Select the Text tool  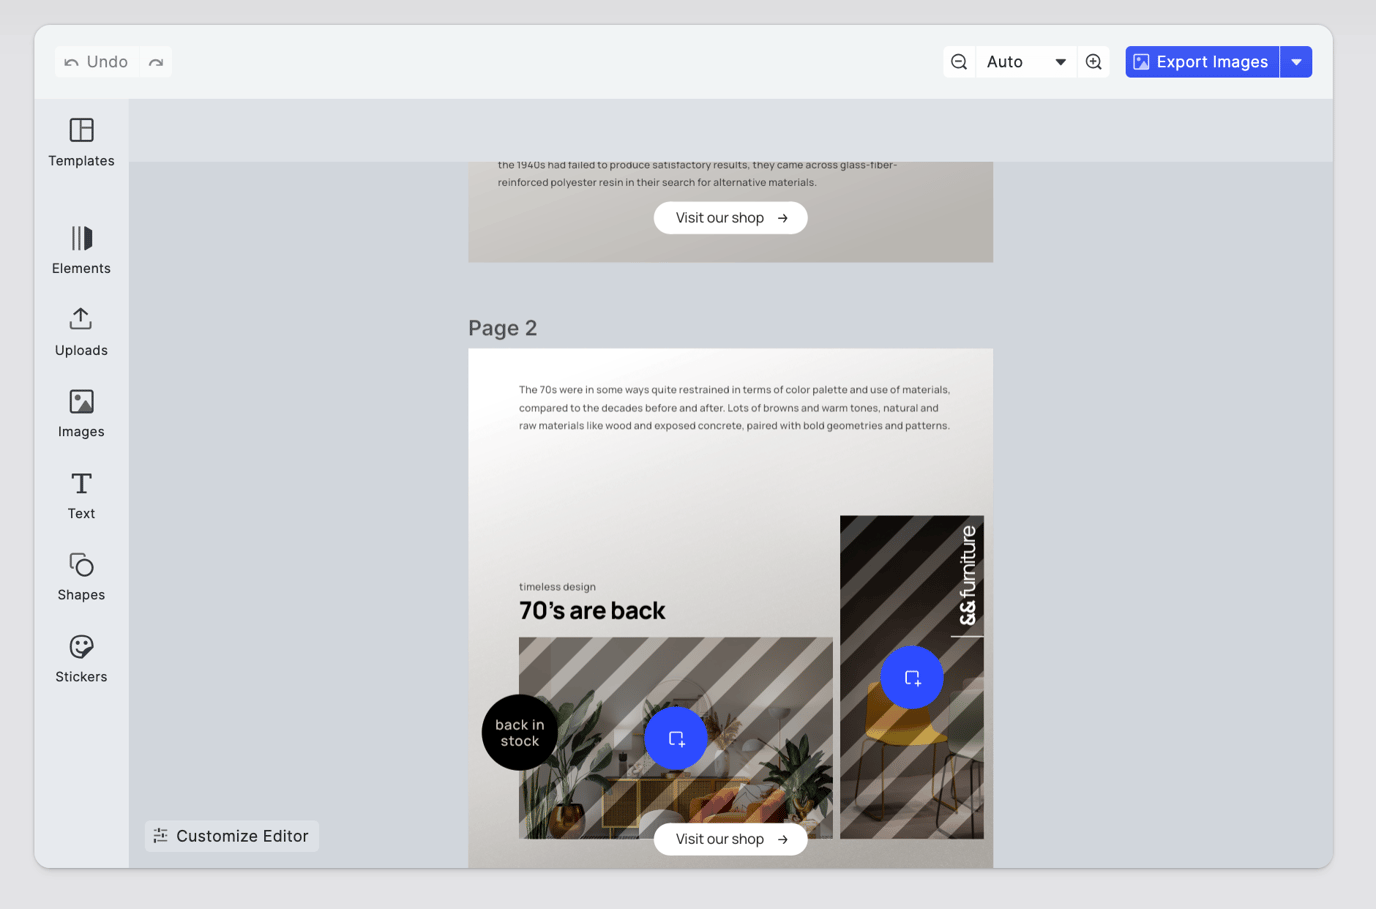click(x=80, y=495)
